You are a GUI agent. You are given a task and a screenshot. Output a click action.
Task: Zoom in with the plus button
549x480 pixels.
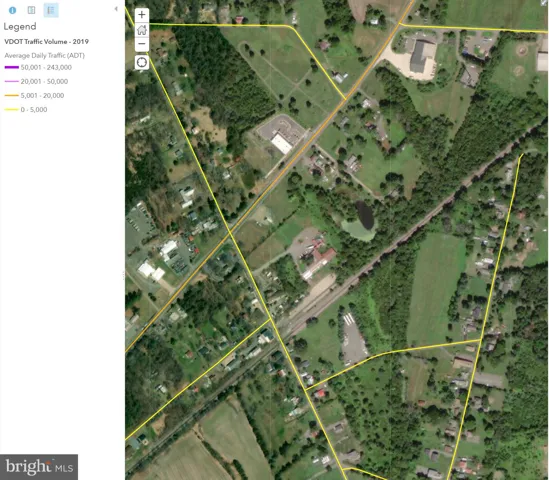pos(142,15)
